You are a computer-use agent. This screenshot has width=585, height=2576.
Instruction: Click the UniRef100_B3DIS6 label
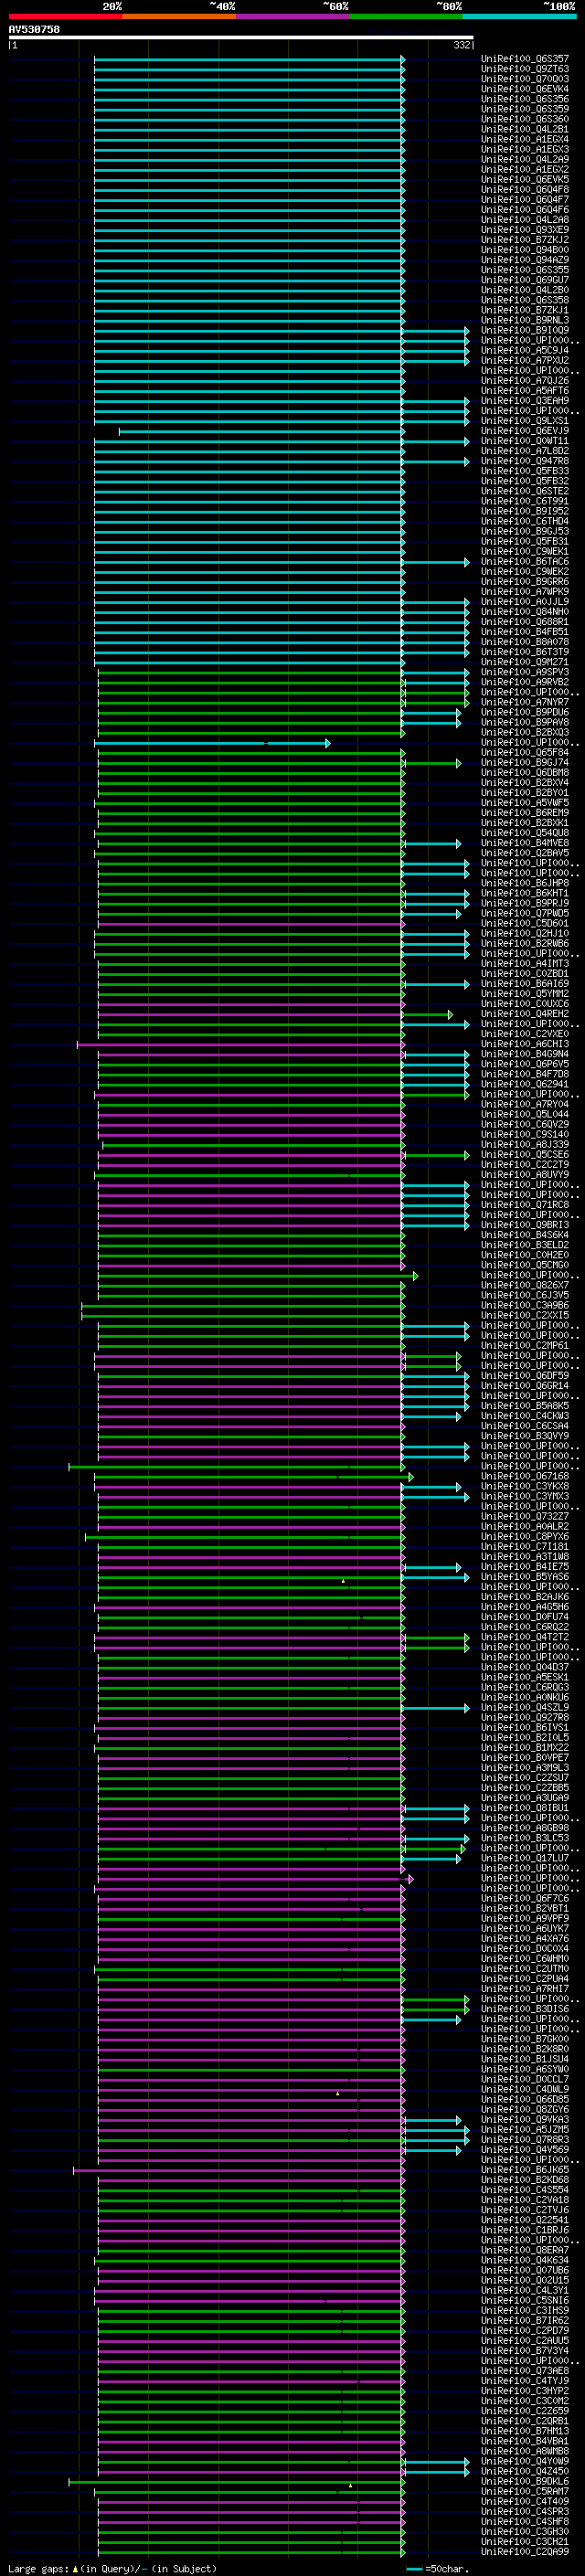525,2009
